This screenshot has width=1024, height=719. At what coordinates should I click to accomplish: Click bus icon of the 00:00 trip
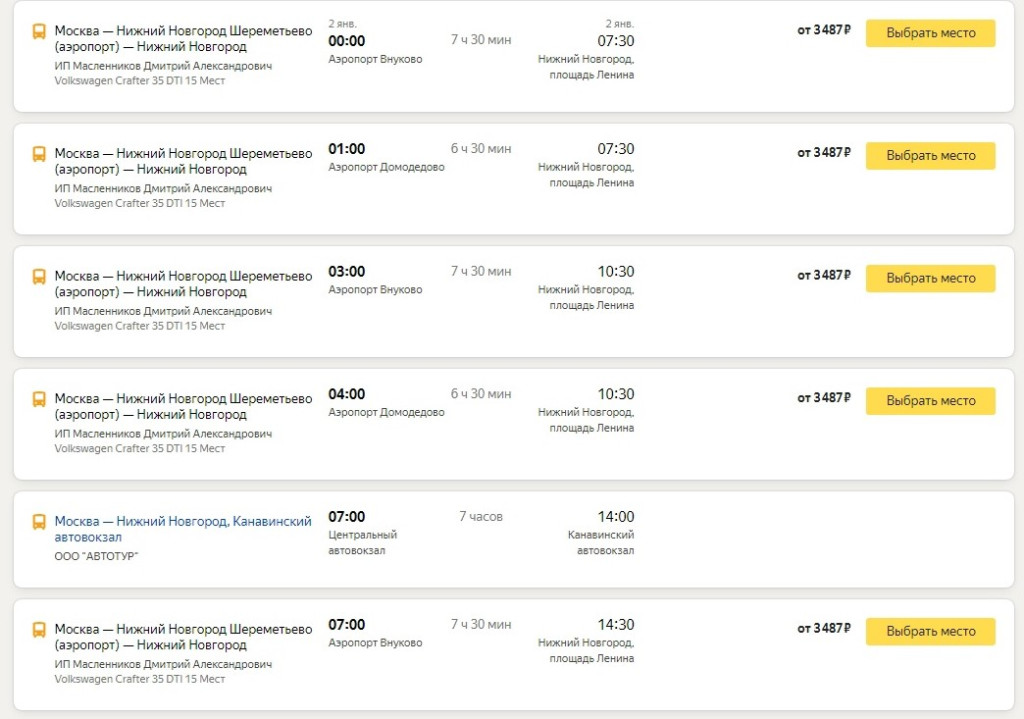point(39,32)
